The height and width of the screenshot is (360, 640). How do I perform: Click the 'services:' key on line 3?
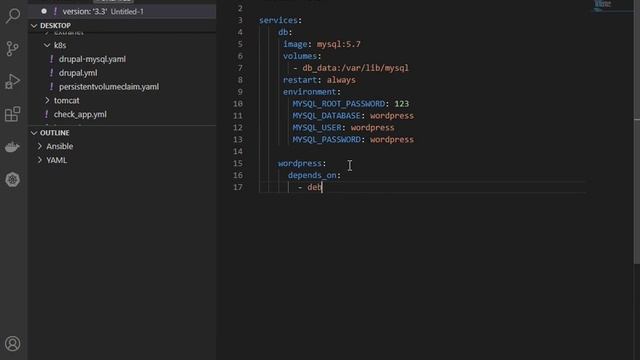(x=280, y=20)
